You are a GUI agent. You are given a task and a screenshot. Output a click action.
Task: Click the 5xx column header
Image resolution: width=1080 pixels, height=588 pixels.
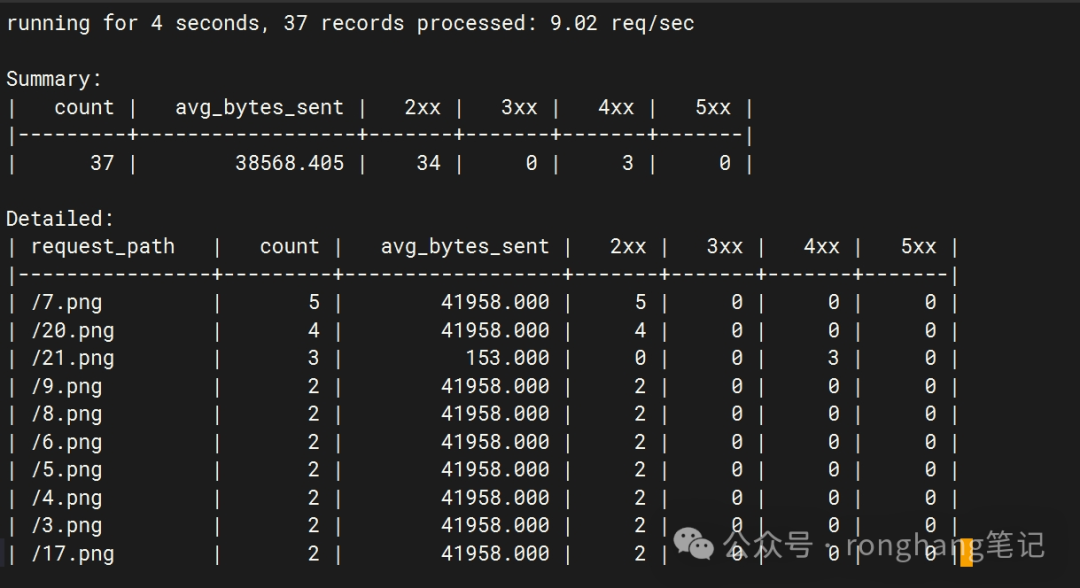(917, 245)
